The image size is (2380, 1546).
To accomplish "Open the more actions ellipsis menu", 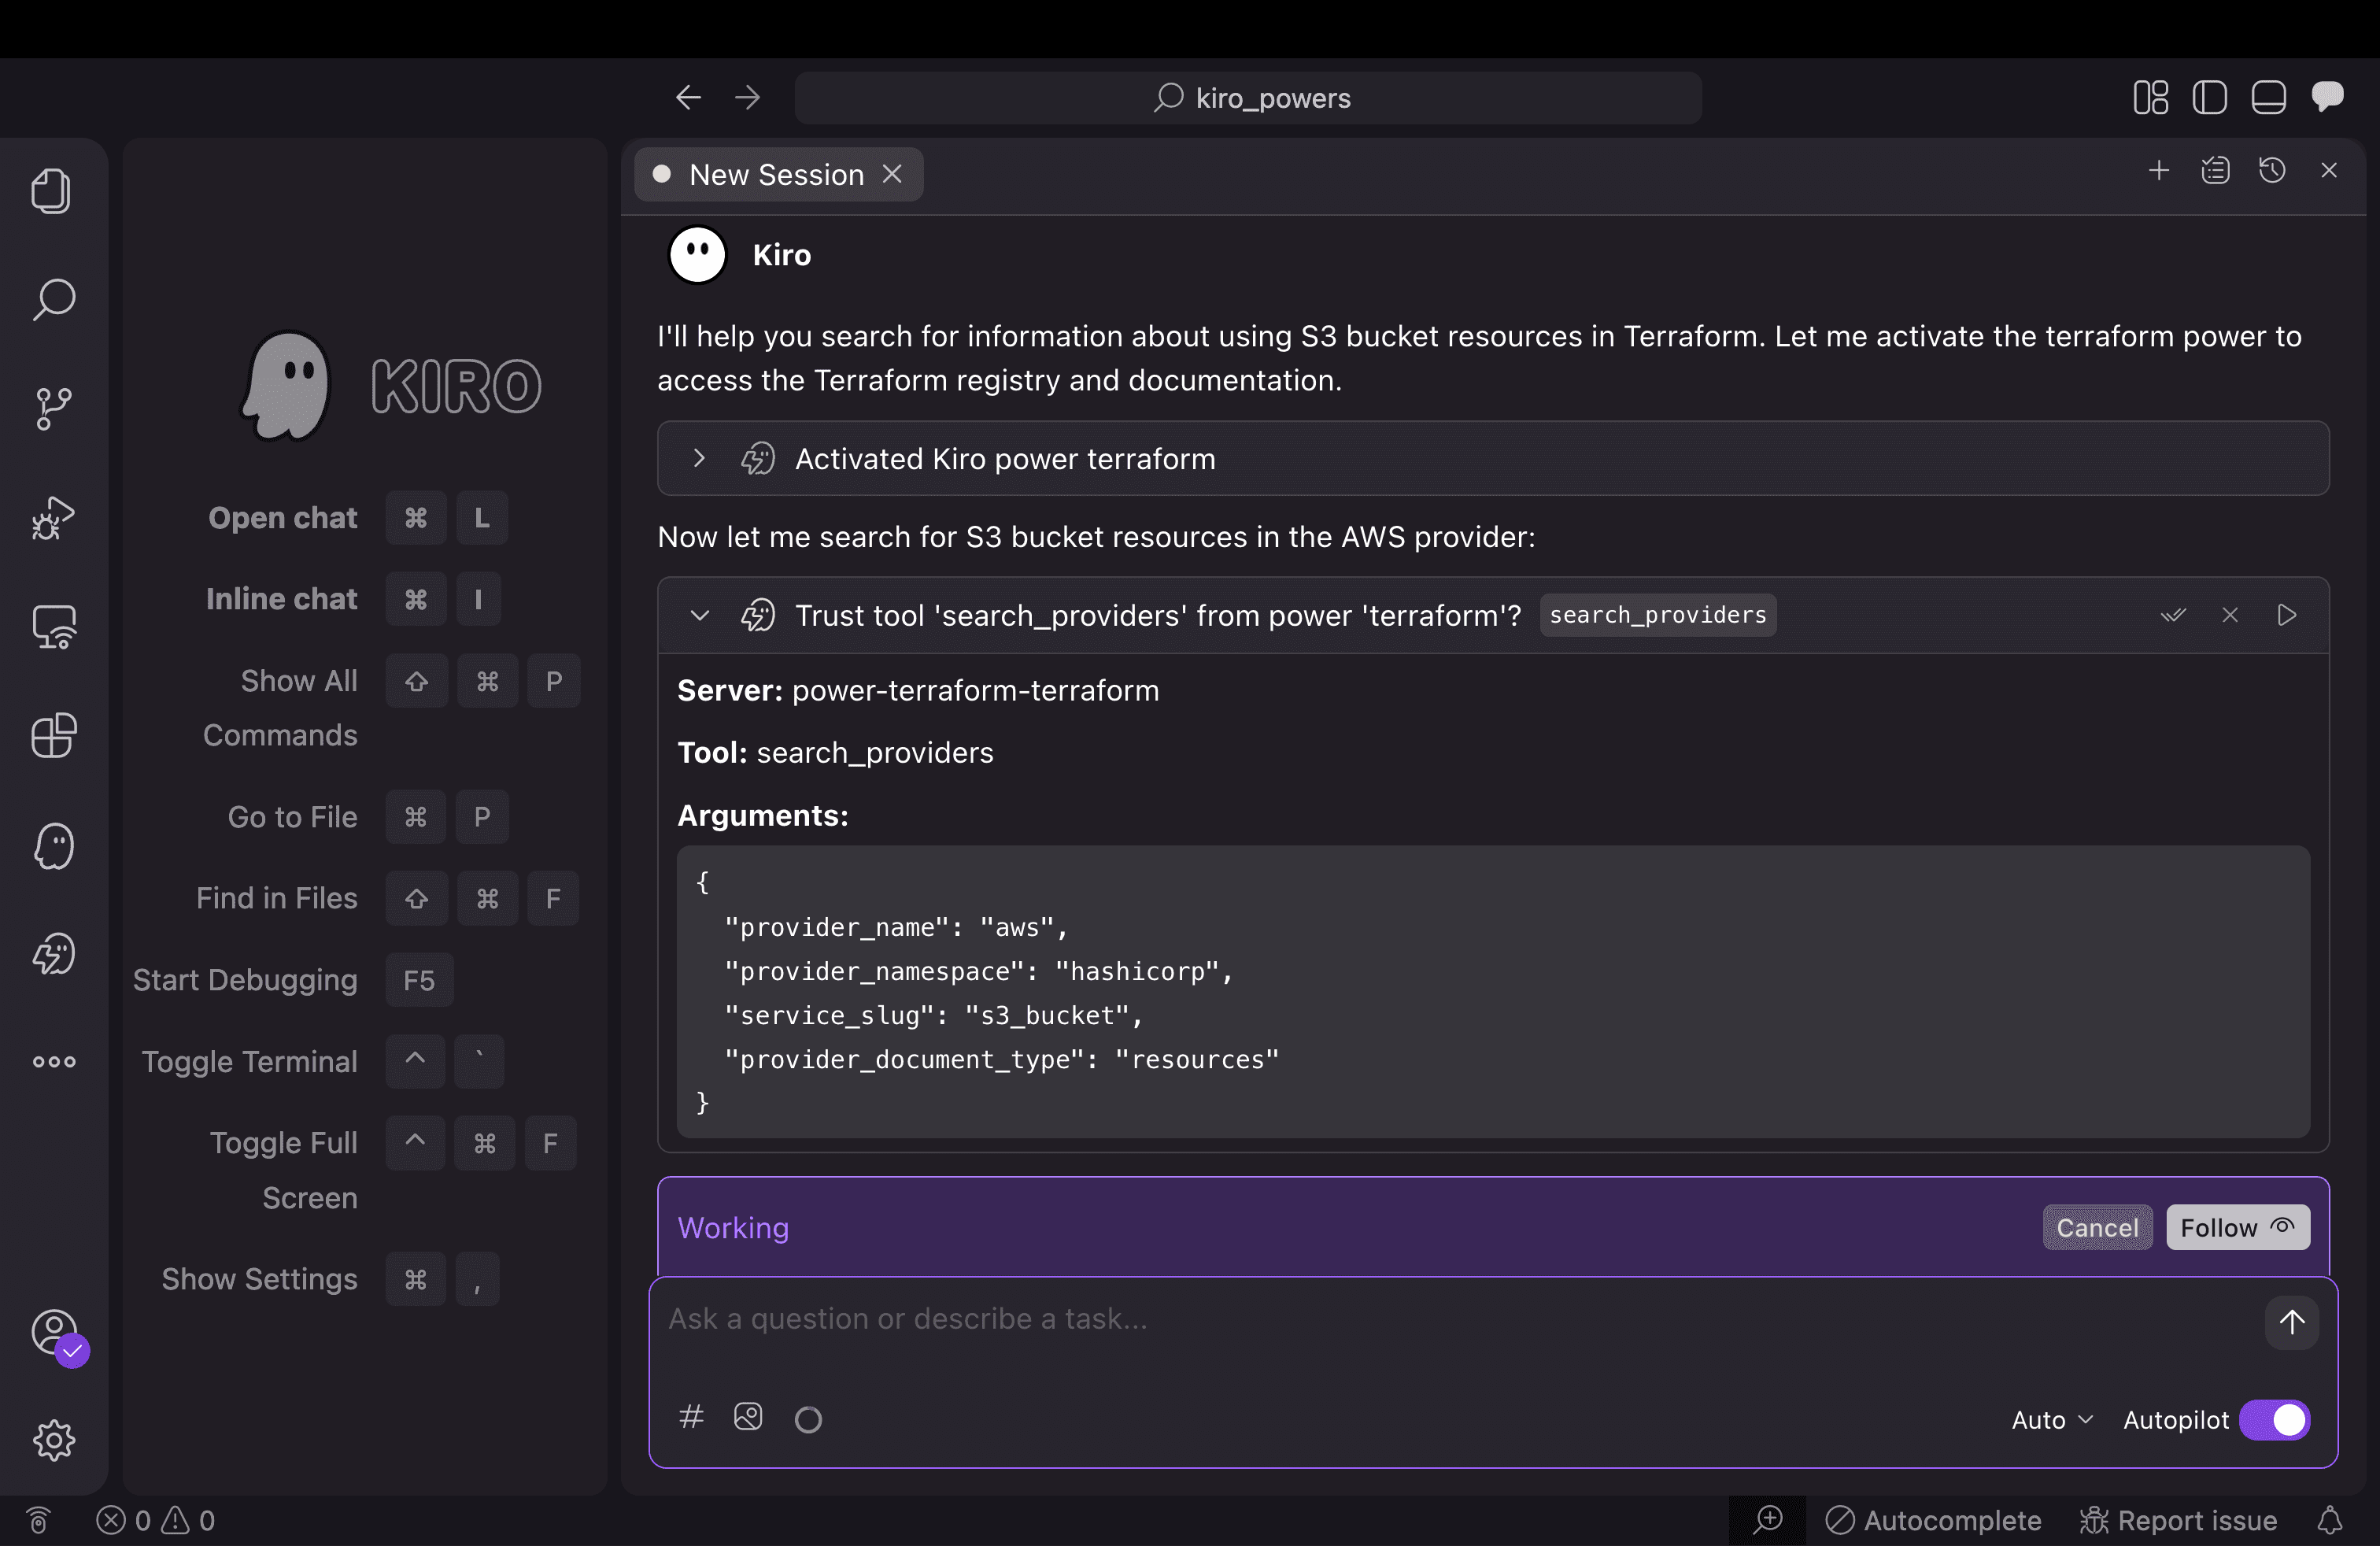I will tap(52, 1061).
